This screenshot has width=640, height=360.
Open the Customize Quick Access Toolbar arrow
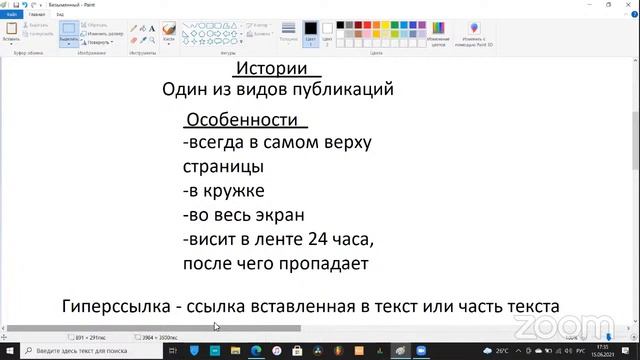click(x=41, y=5)
